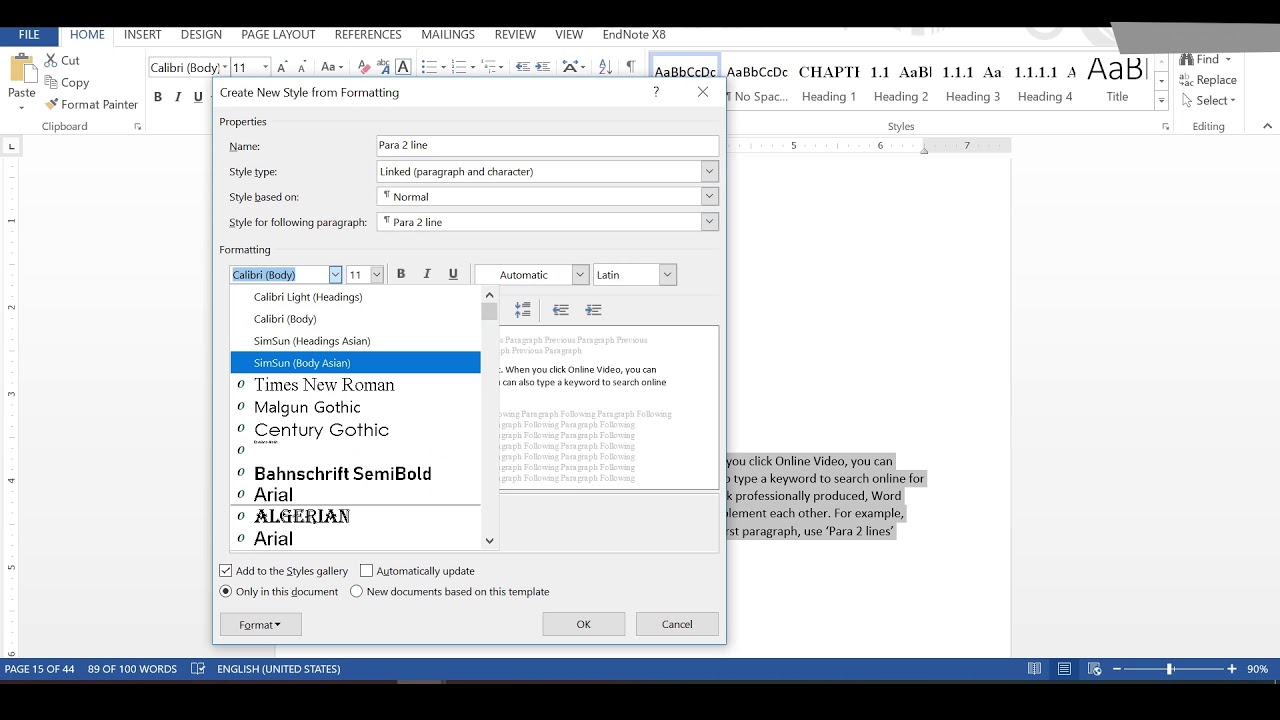Open Style for following paragraph dropdown
The width and height of the screenshot is (1280, 720).
[x=709, y=222]
